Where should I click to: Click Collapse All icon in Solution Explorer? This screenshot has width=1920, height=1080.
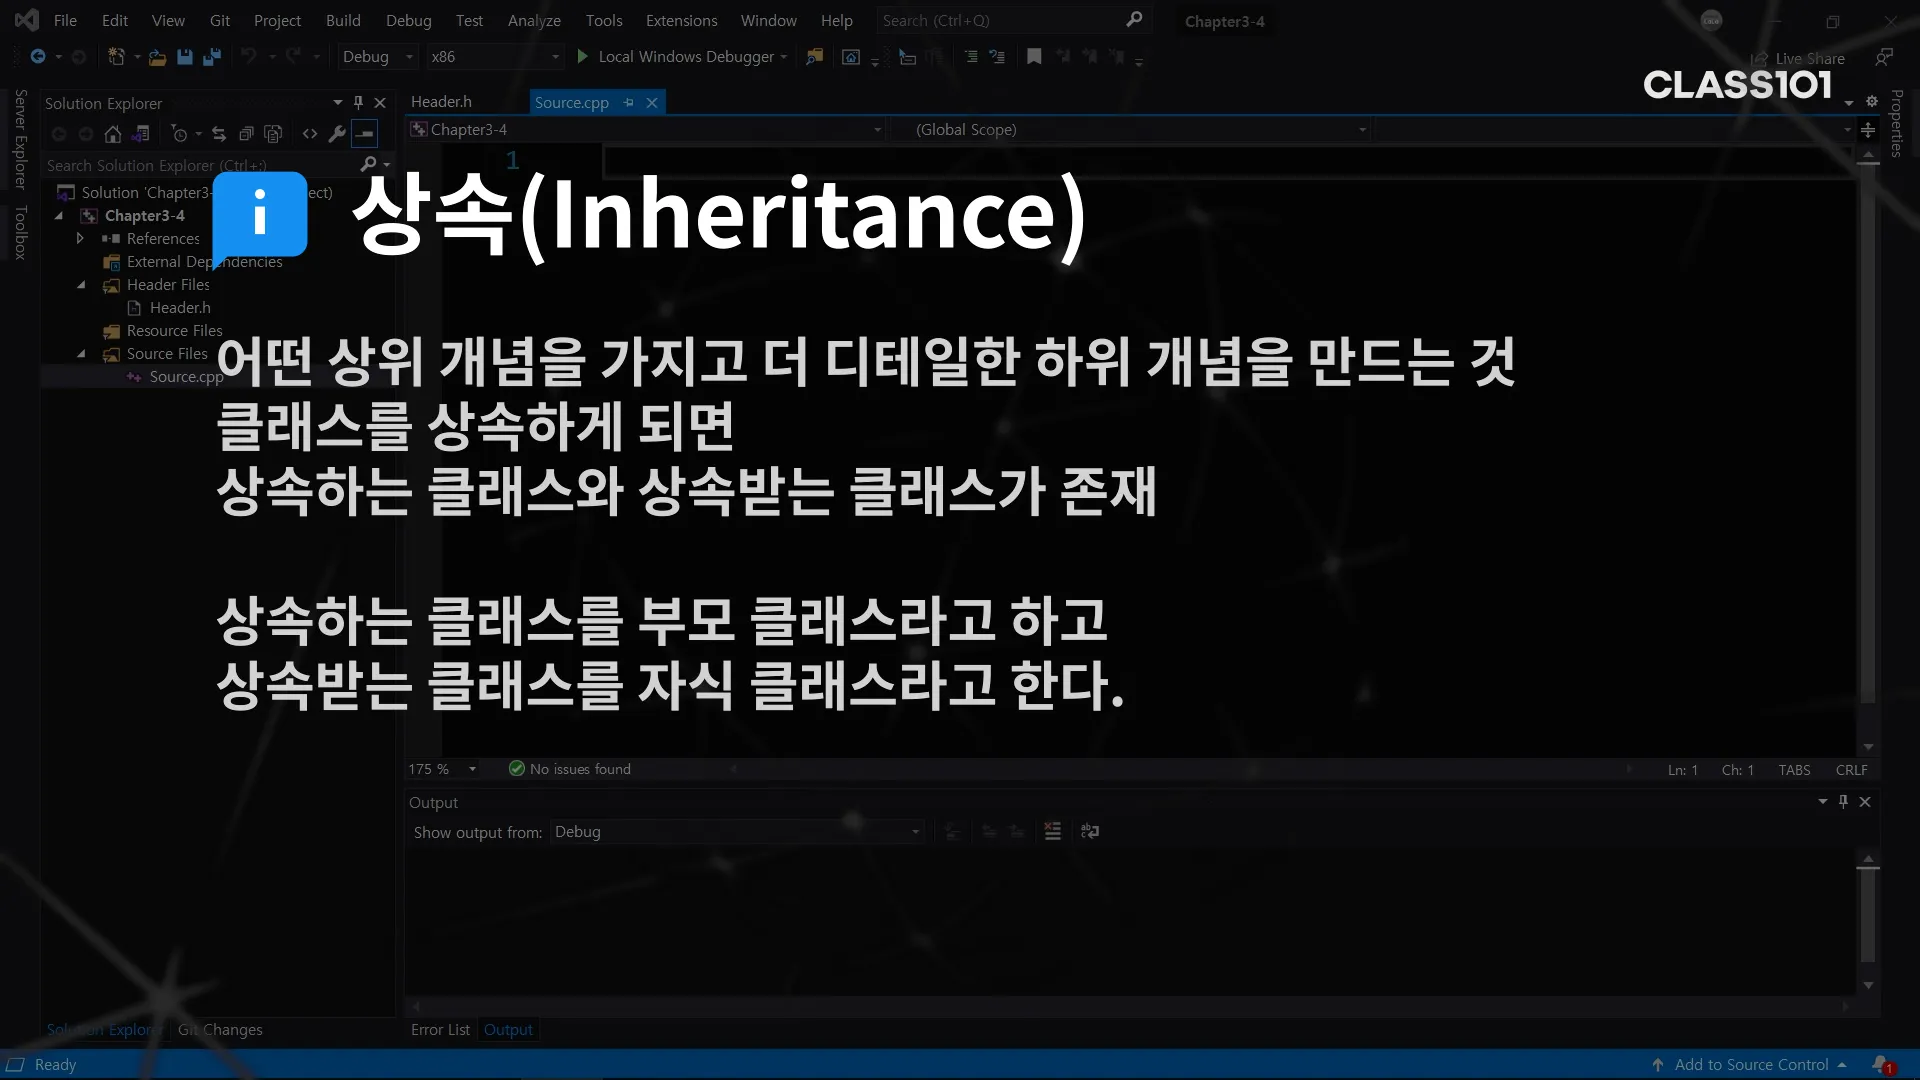point(246,134)
